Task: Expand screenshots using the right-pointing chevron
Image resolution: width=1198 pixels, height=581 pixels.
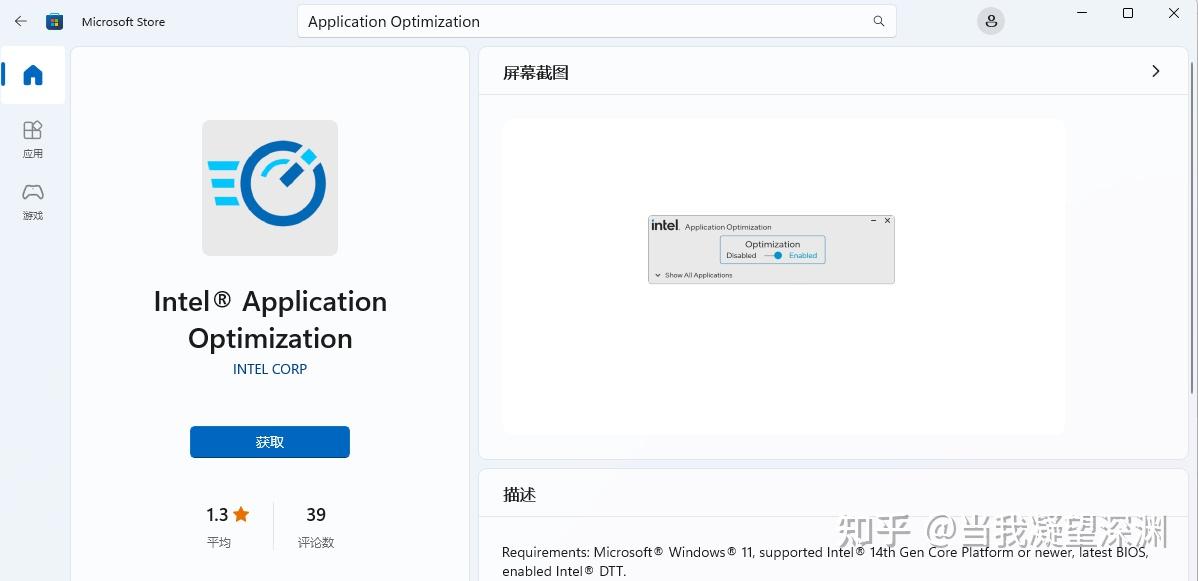Action: (x=1155, y=71)
